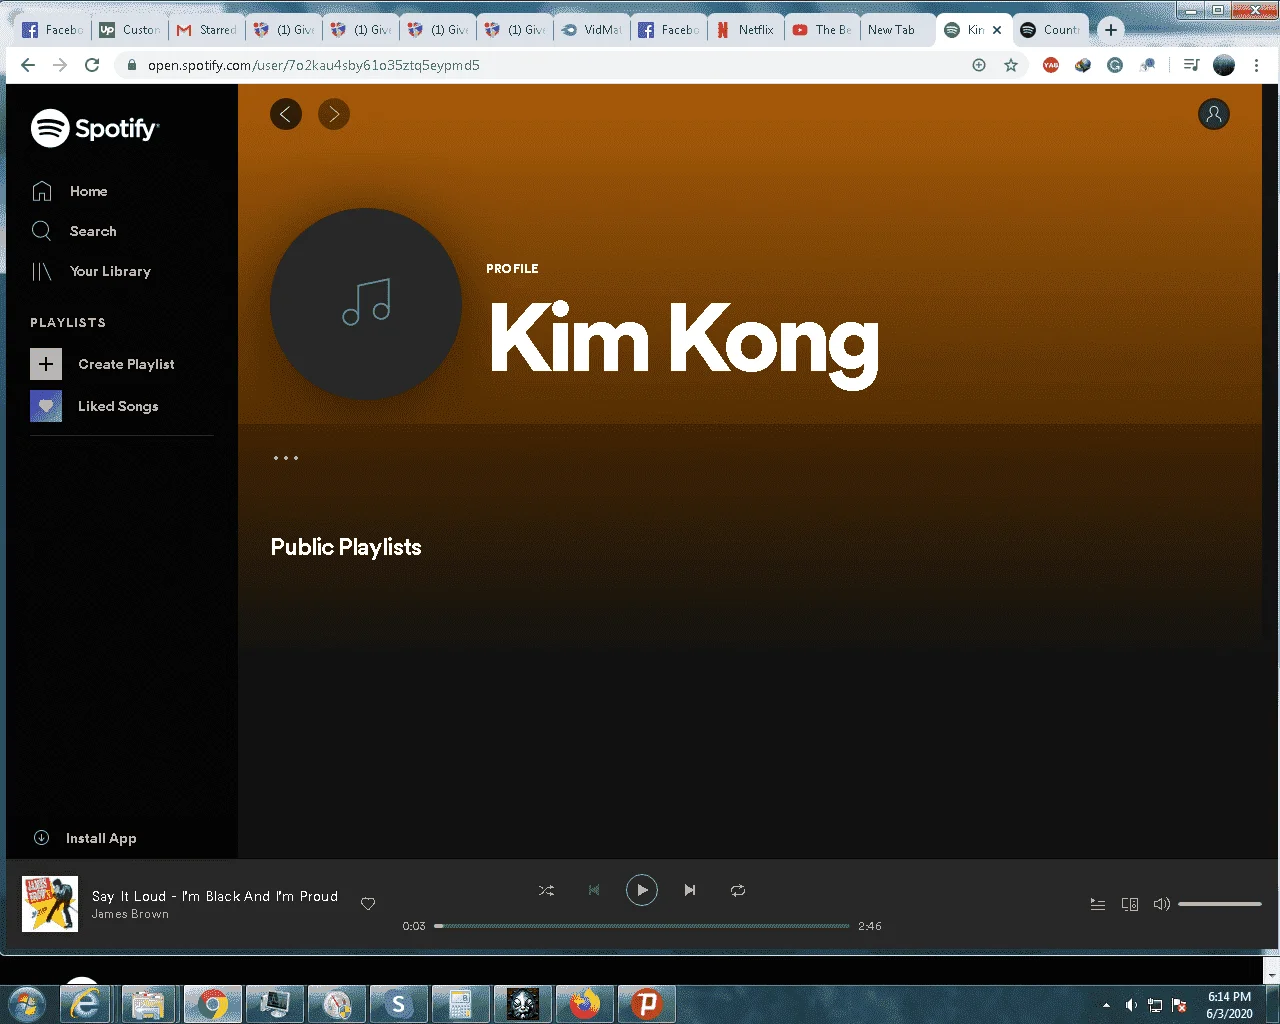1280x1024 pixels.
Task: Click the Spotify logo in the sidebar
Action: pos(95,128)
